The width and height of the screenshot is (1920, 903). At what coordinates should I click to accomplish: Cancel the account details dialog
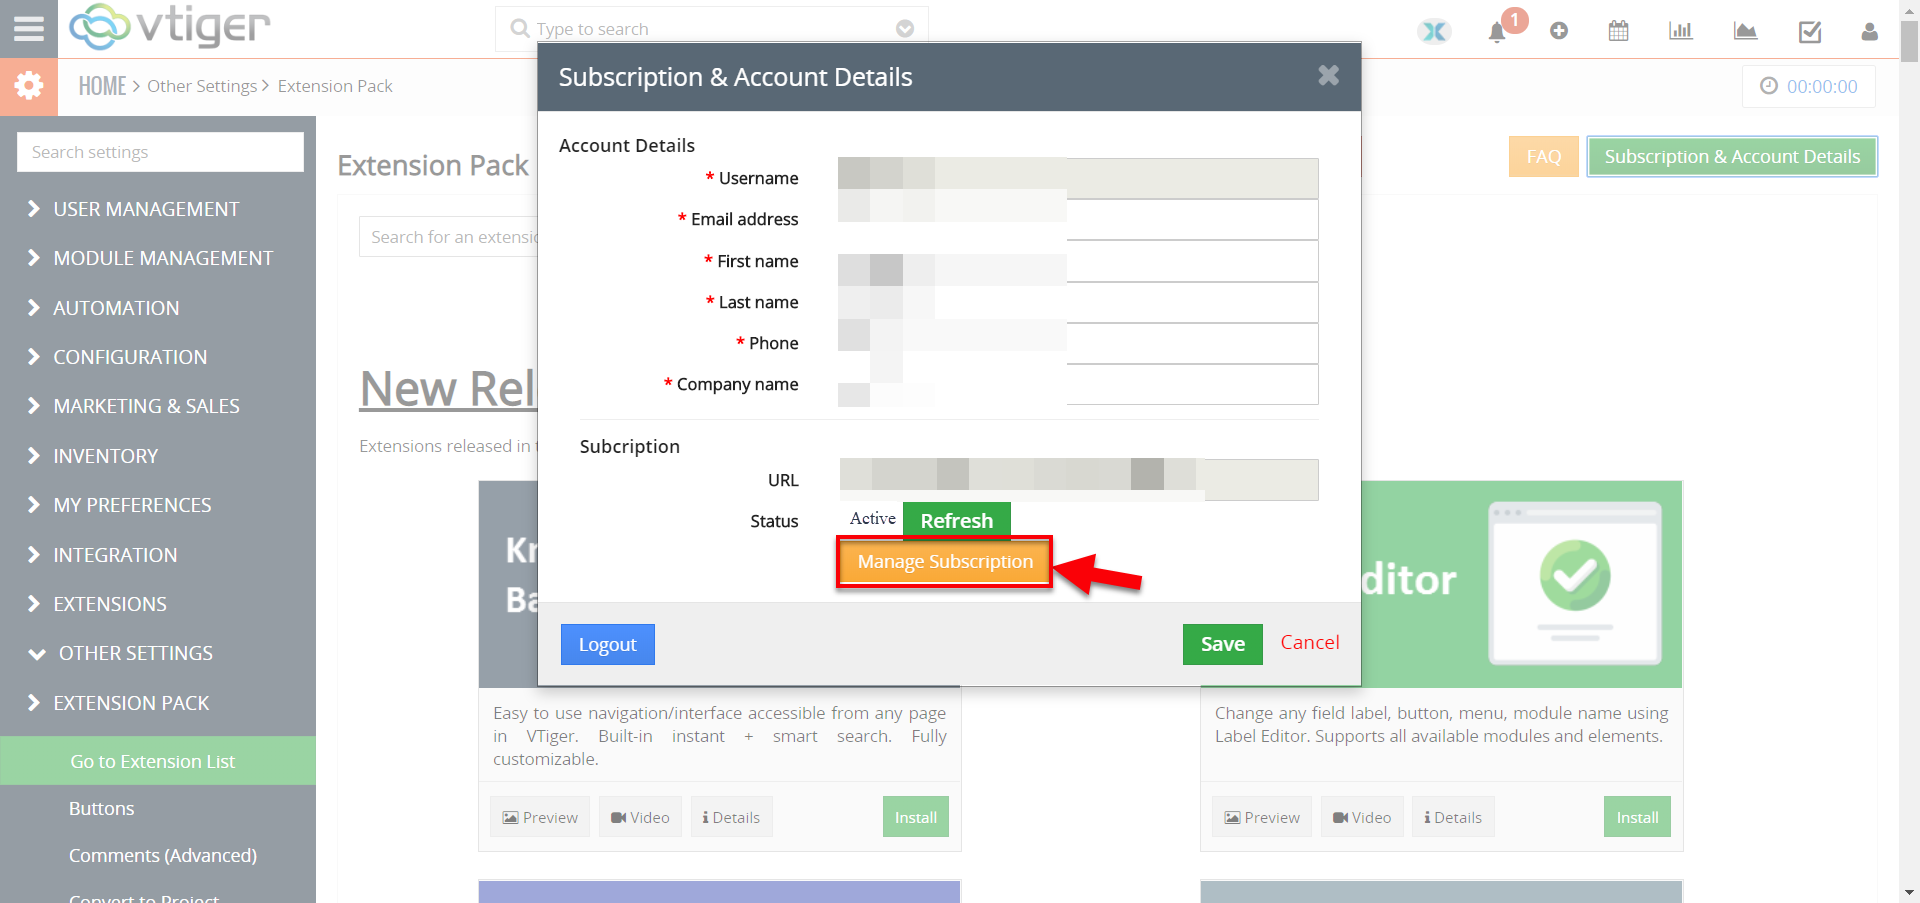click(x=1310, y=643)
